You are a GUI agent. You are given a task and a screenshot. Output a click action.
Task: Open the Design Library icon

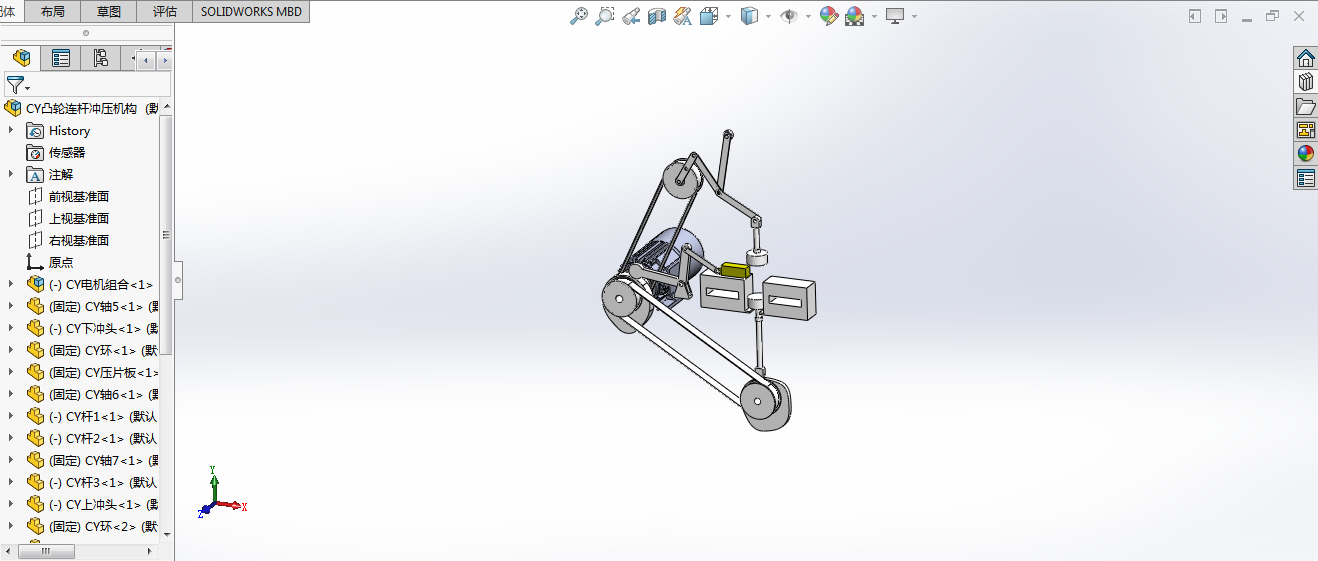click(1305, 82)
